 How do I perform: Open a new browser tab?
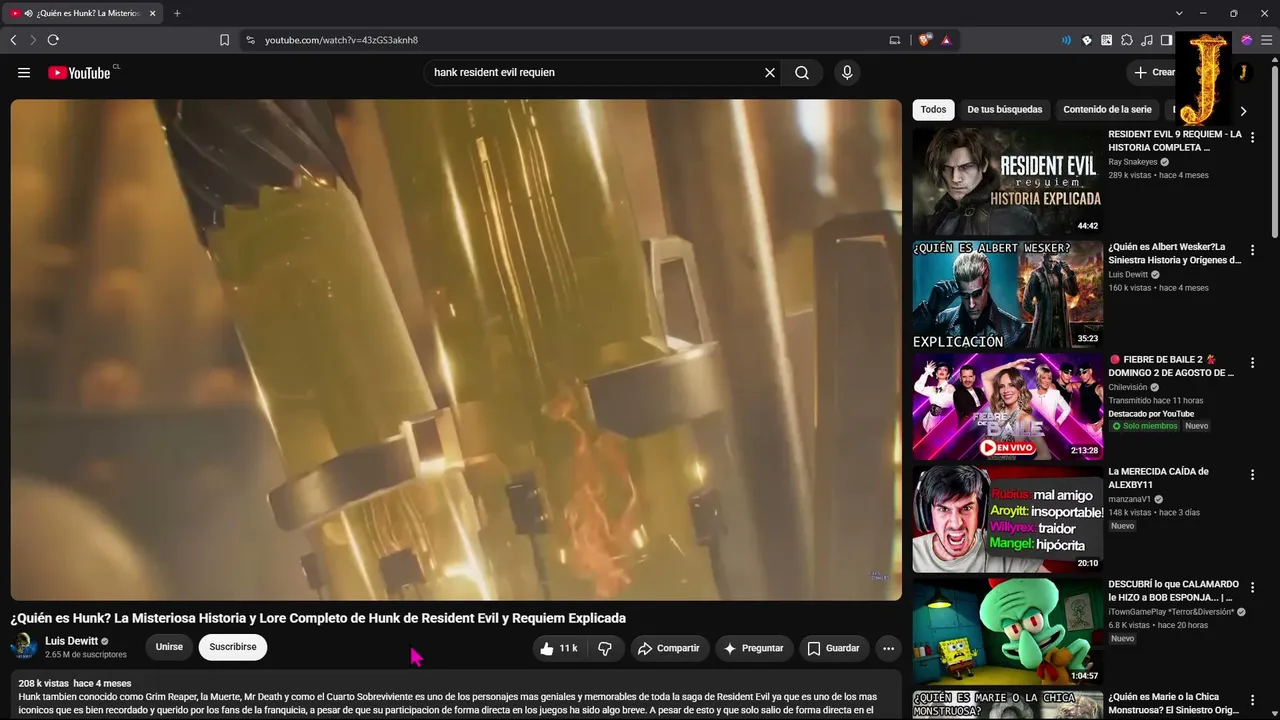click(x=177, y=13)
